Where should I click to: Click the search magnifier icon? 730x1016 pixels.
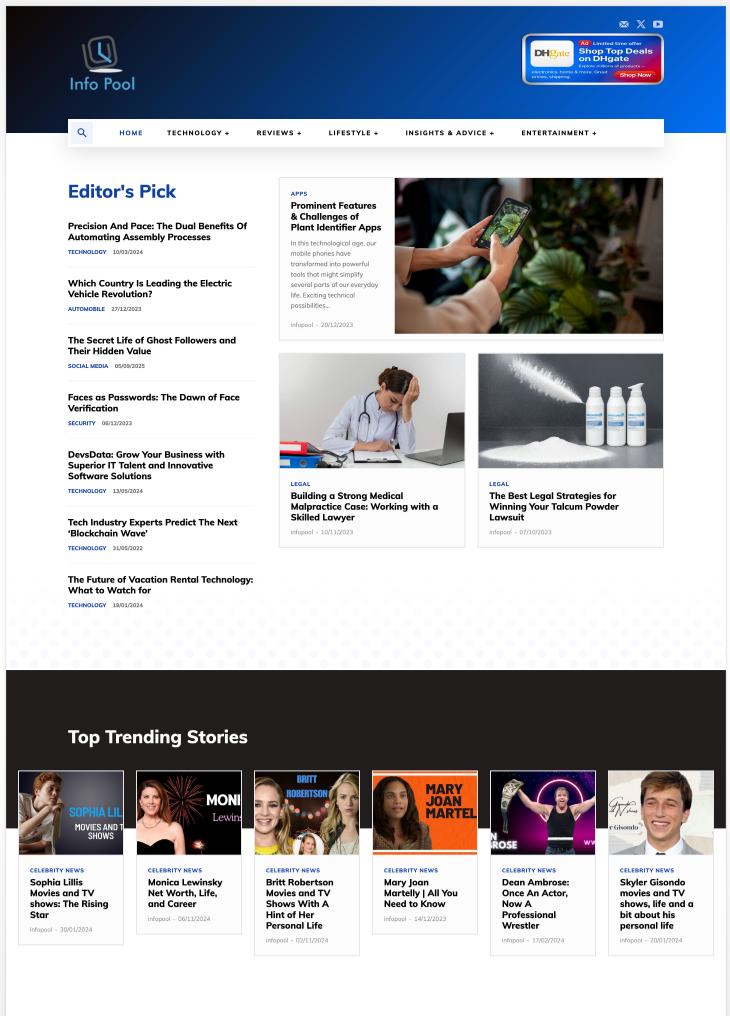pyautogui.click(x=82, y=133)
